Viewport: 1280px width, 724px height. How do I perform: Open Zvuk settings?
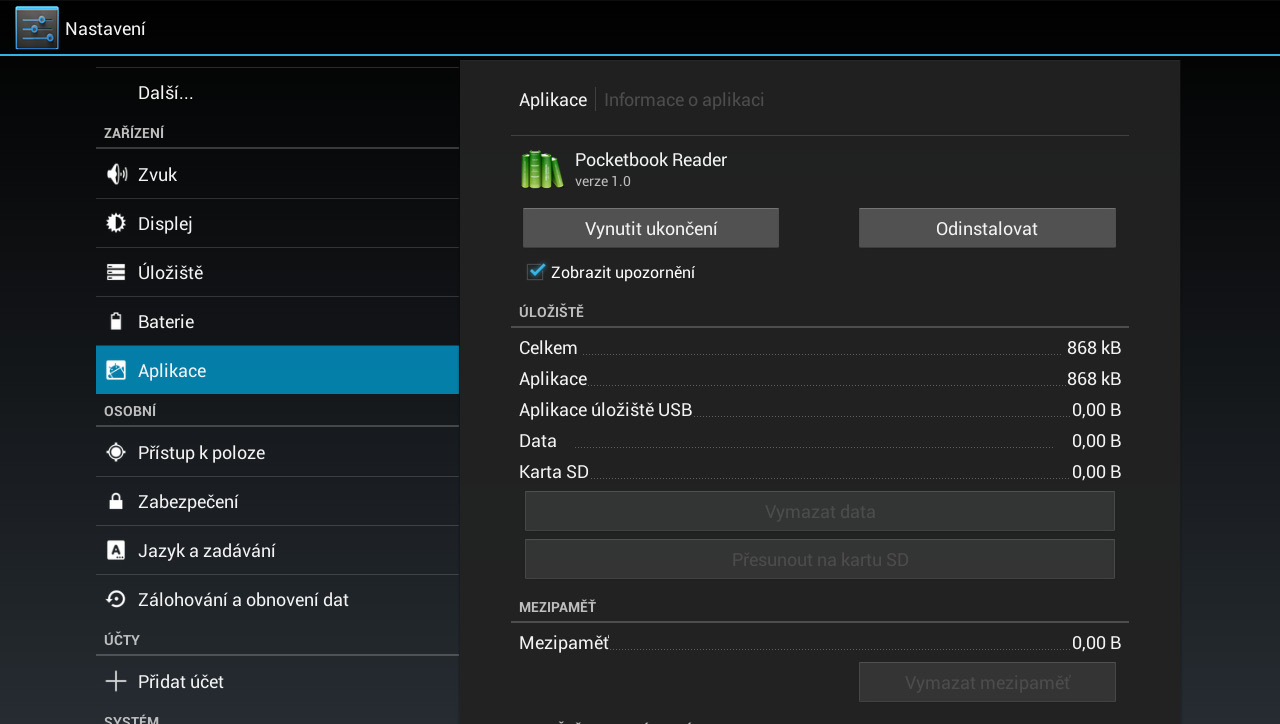(x=277, y=174)
